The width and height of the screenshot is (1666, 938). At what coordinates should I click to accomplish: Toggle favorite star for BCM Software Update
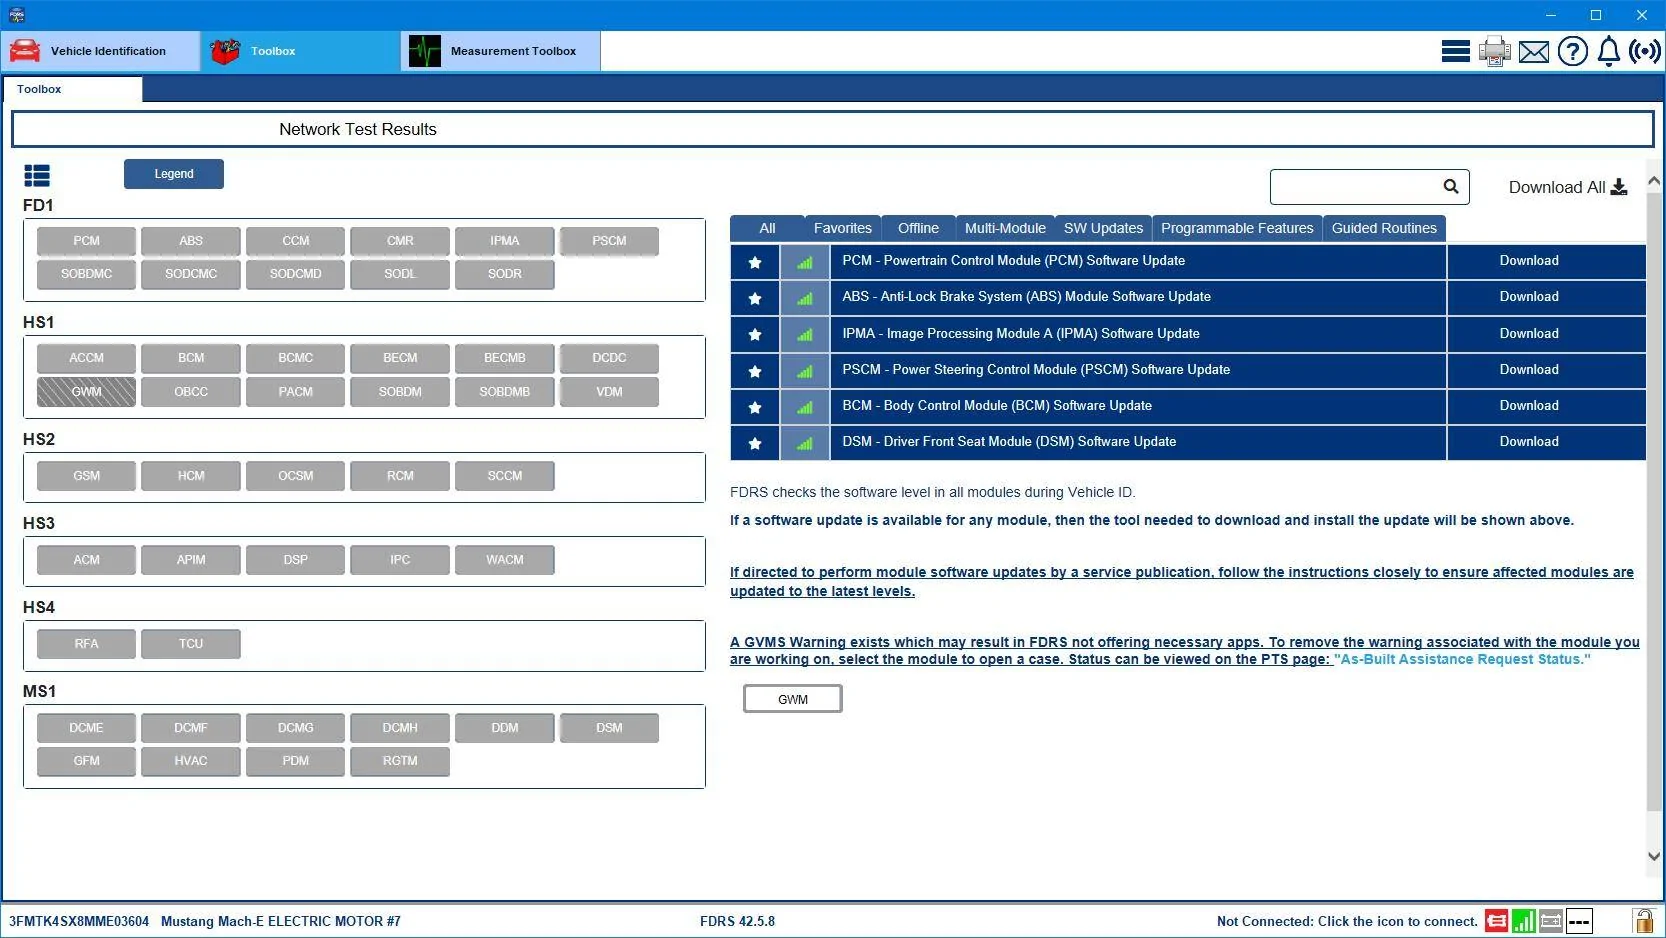(x=755, y=407)
